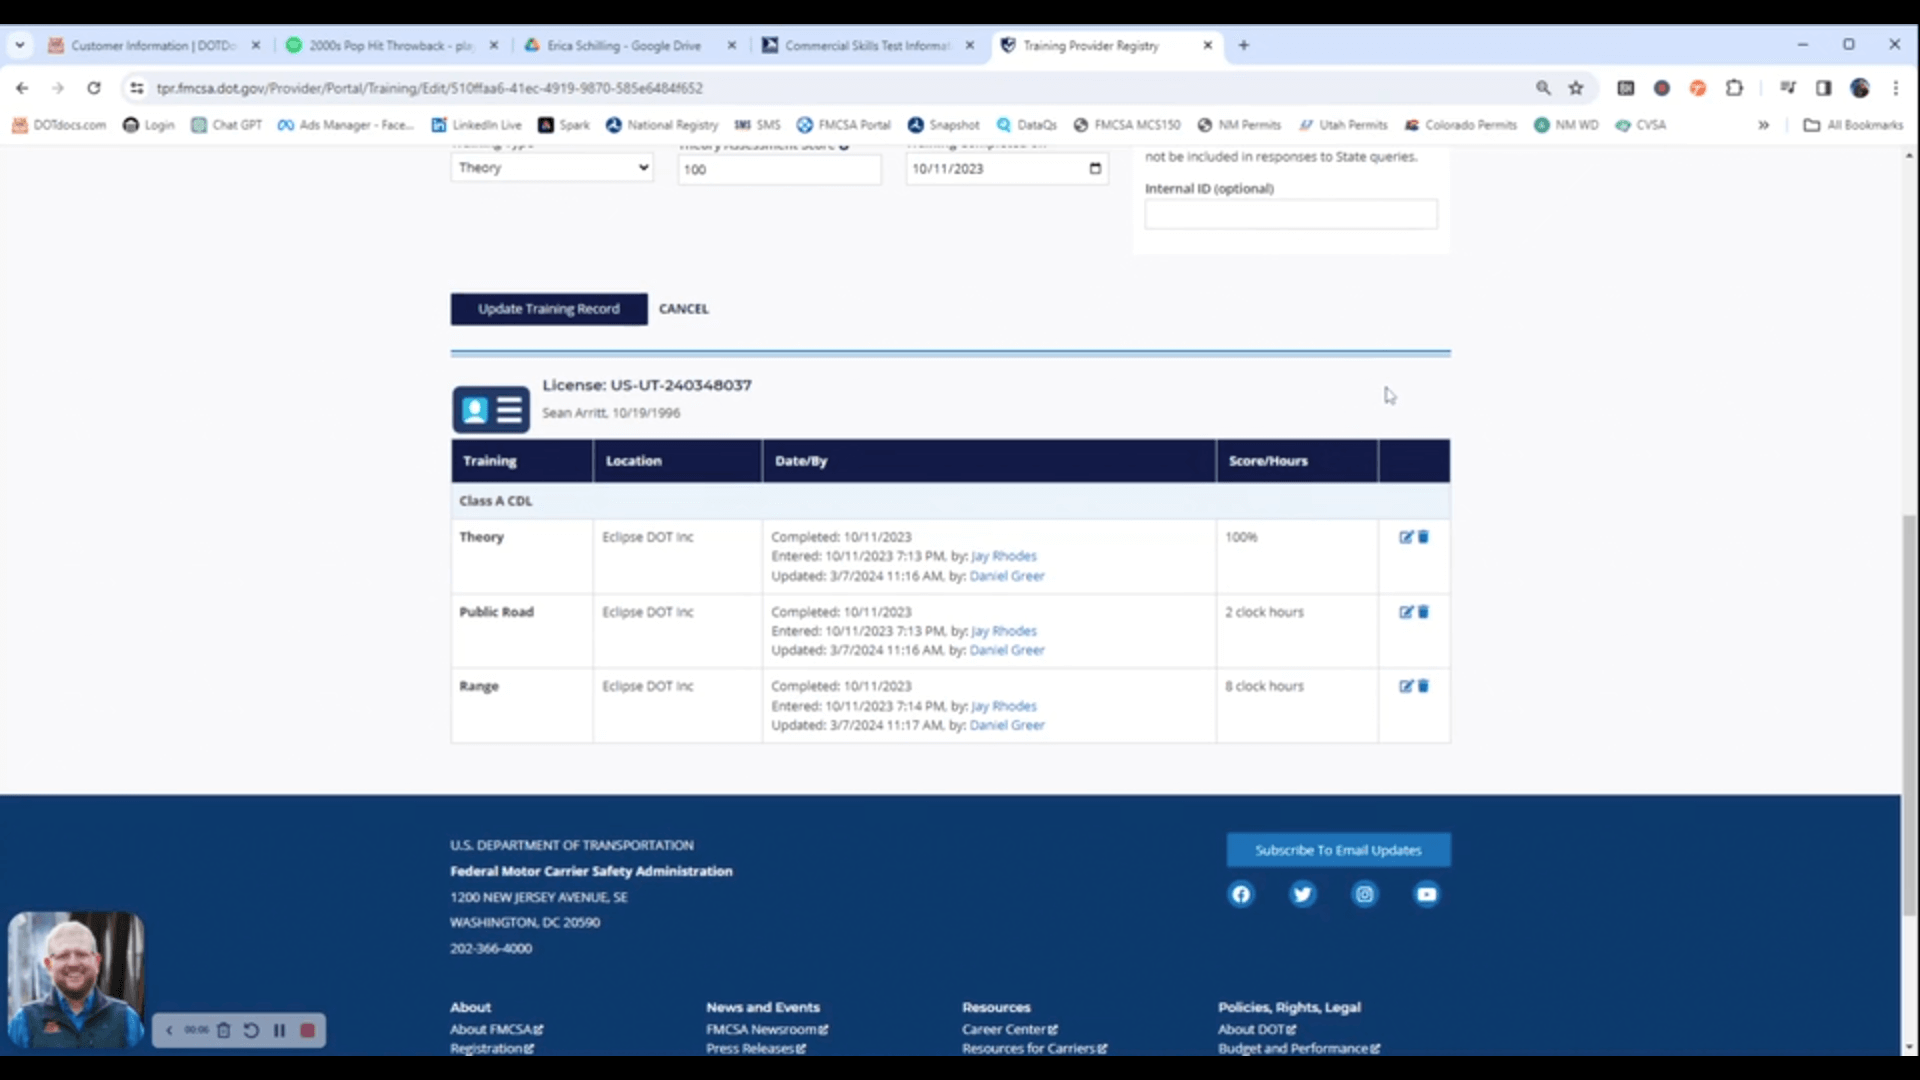This screenshot has height=1080, width=1920.
Task: Open About DOT footer link
Action: coord(1257,1029)
